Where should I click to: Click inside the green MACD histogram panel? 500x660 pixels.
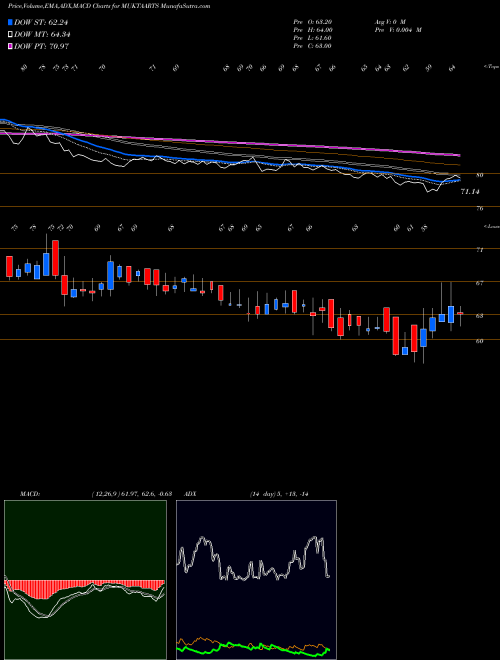pos(85,580)
